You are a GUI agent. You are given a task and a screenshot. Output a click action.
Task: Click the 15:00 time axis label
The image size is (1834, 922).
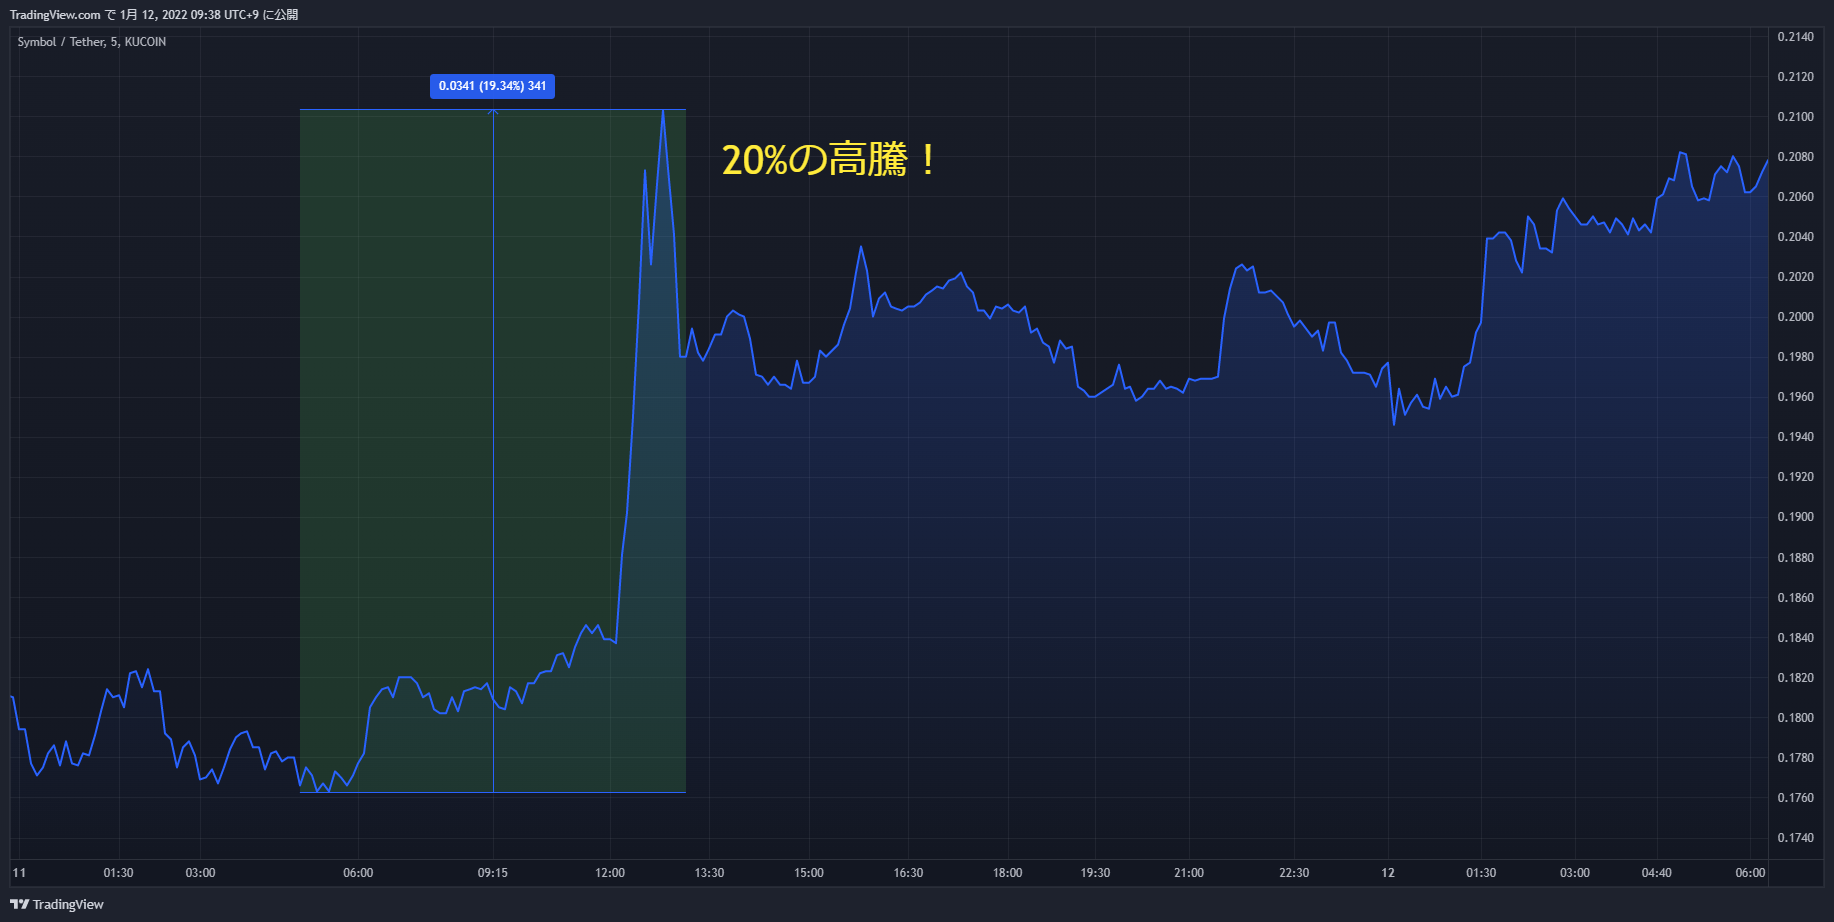(809, 873)
